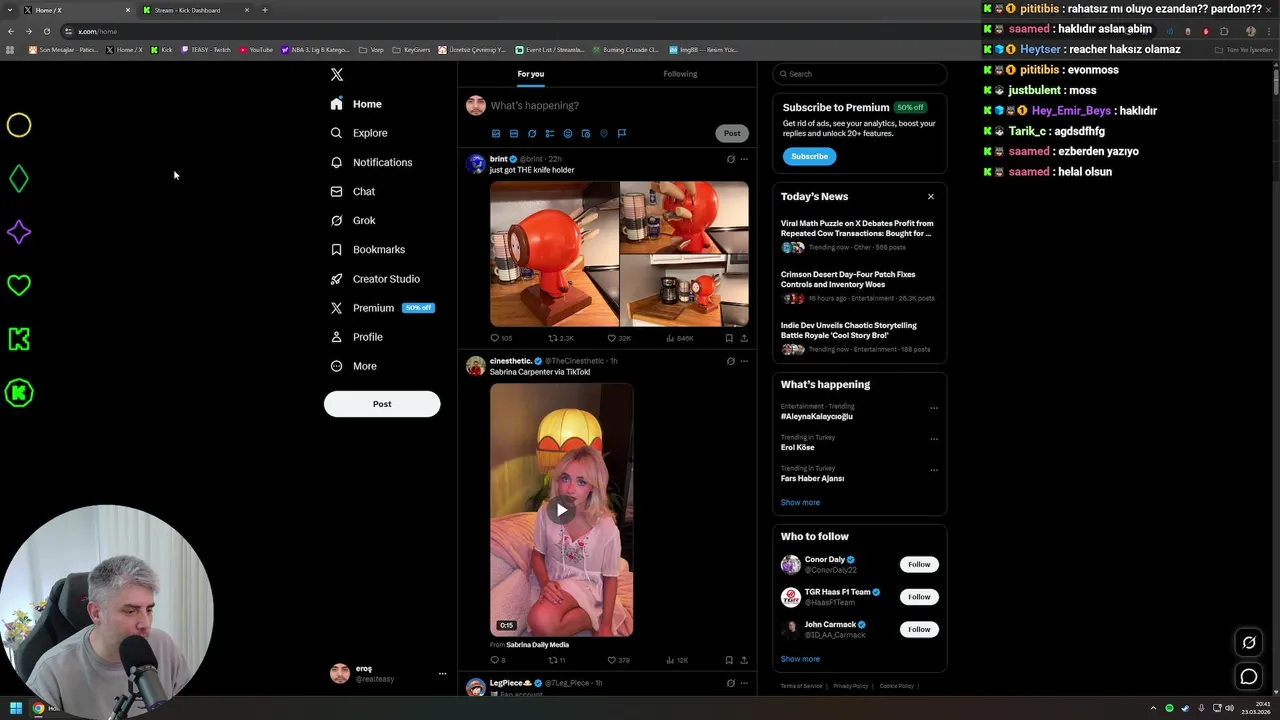Click Show more under Who to follow
Image resolution: width=1280 pixels, height=720 pixels.
[x=800, y=659]
